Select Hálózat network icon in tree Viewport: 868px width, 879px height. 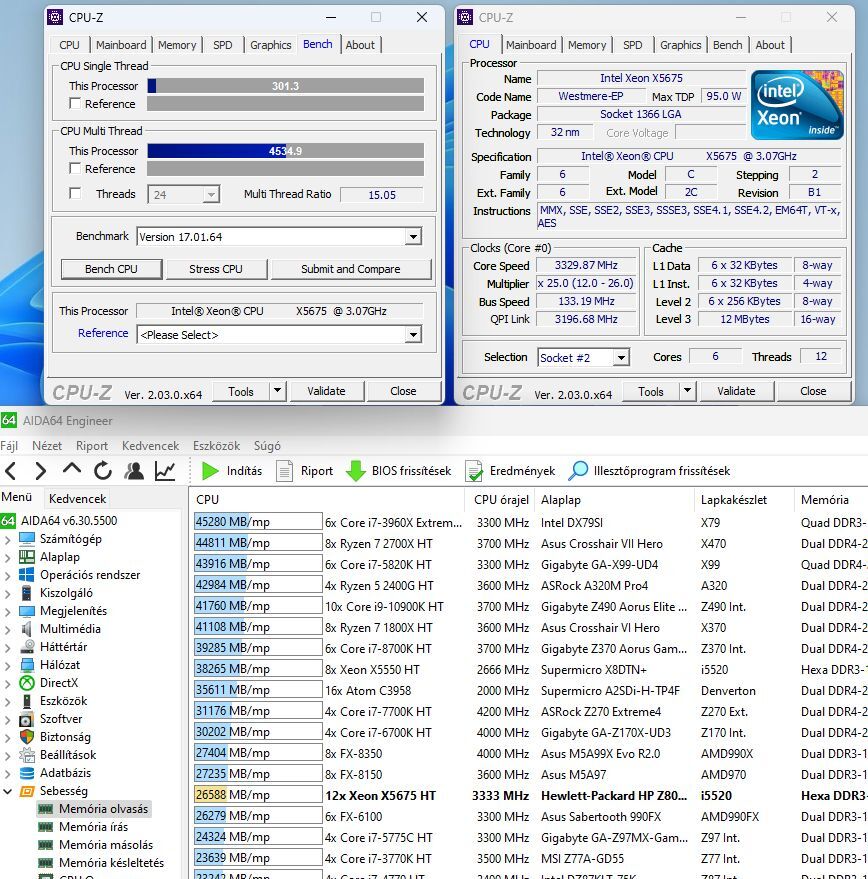click(27, 664)
